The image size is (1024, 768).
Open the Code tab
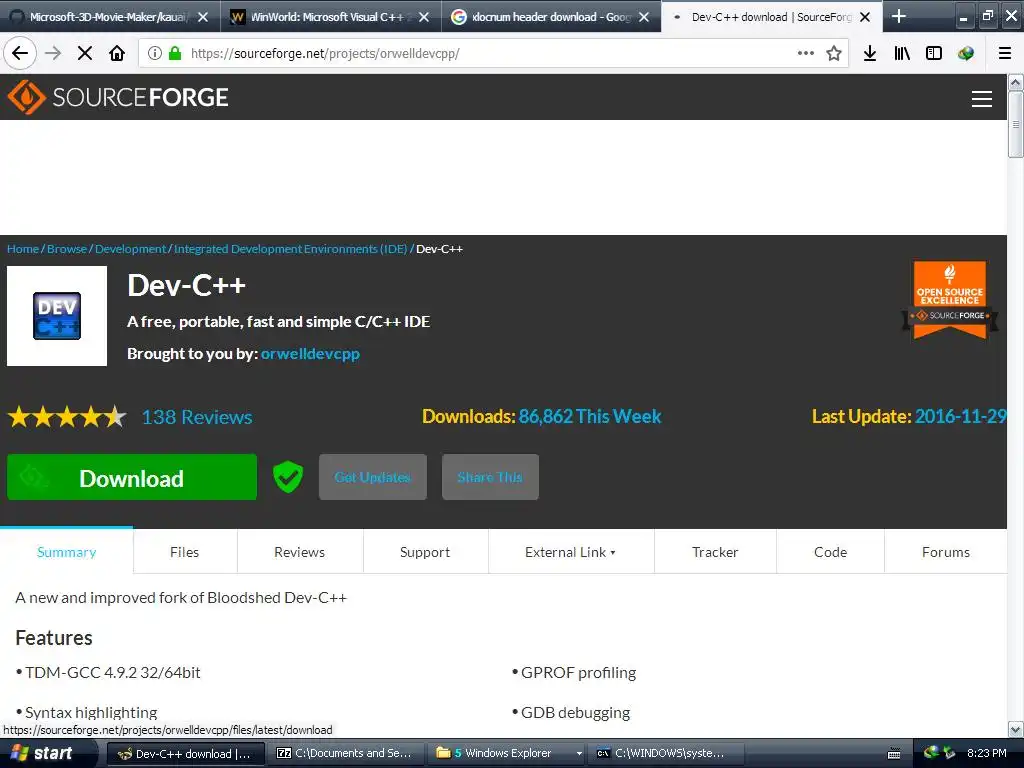(830, 552)
